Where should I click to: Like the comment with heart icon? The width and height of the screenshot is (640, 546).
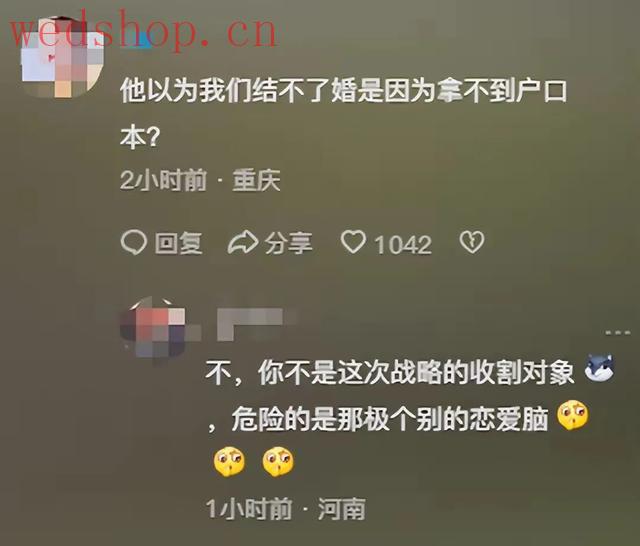pyautogui.click(x=353, y=242)
